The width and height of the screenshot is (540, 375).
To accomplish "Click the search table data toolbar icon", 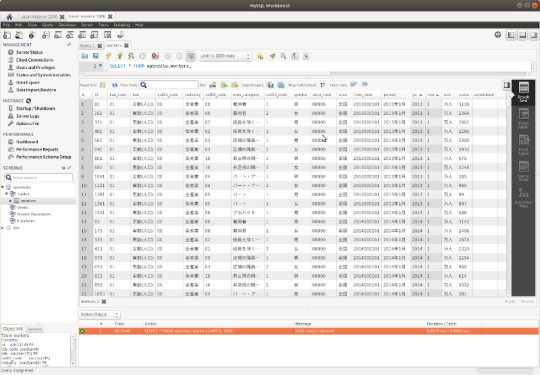I will [107, 35].
